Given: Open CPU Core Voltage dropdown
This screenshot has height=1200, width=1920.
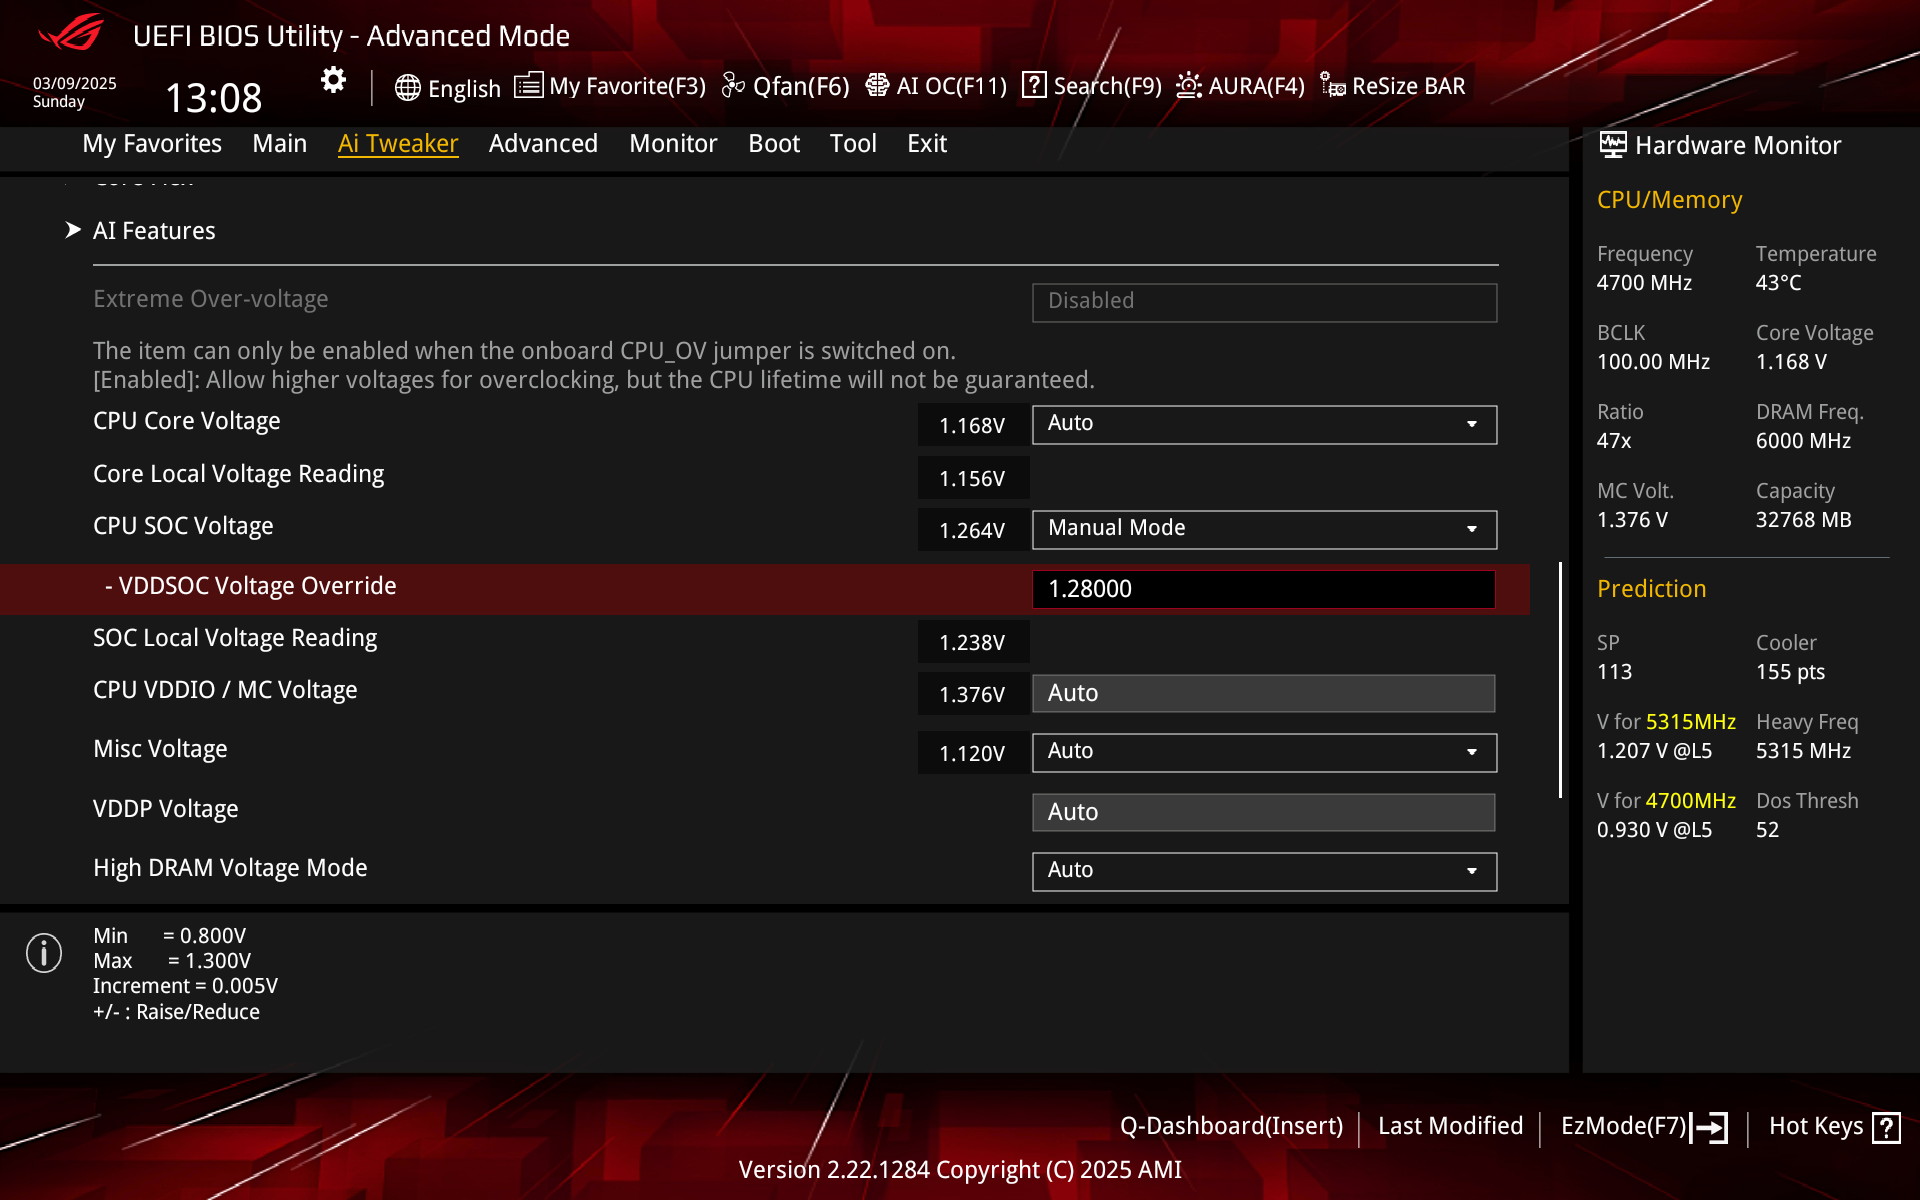Looking at the screenshot, I should tap(1264, 424).
